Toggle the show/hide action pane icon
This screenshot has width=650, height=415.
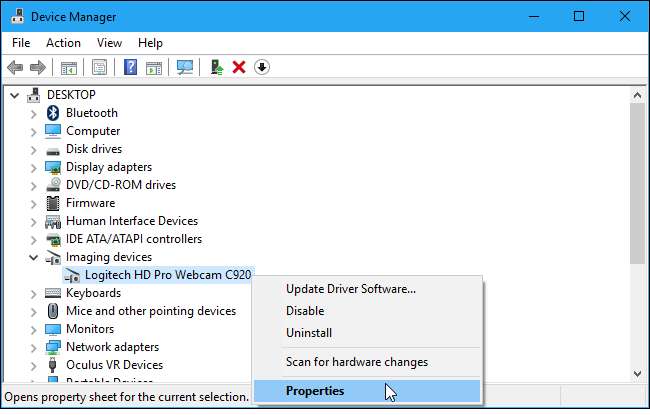pos(154,67)
